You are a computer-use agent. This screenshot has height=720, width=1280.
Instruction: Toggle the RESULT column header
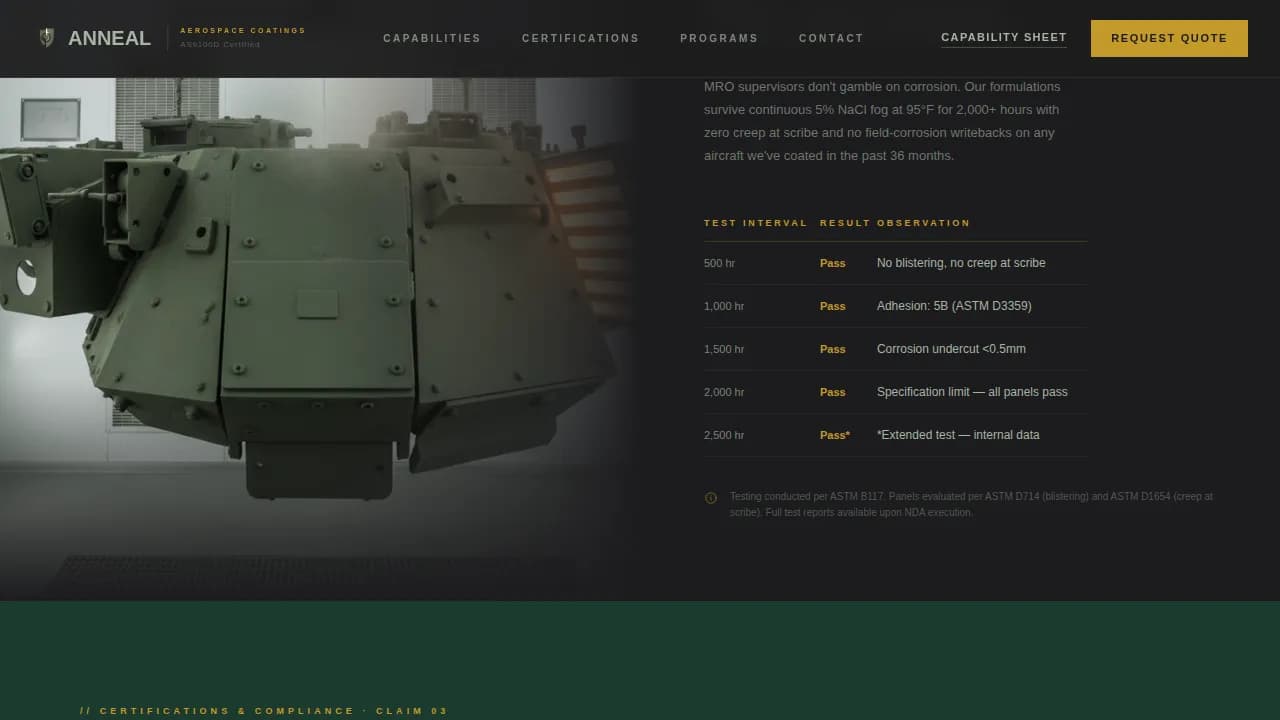(x=845, y=222)
